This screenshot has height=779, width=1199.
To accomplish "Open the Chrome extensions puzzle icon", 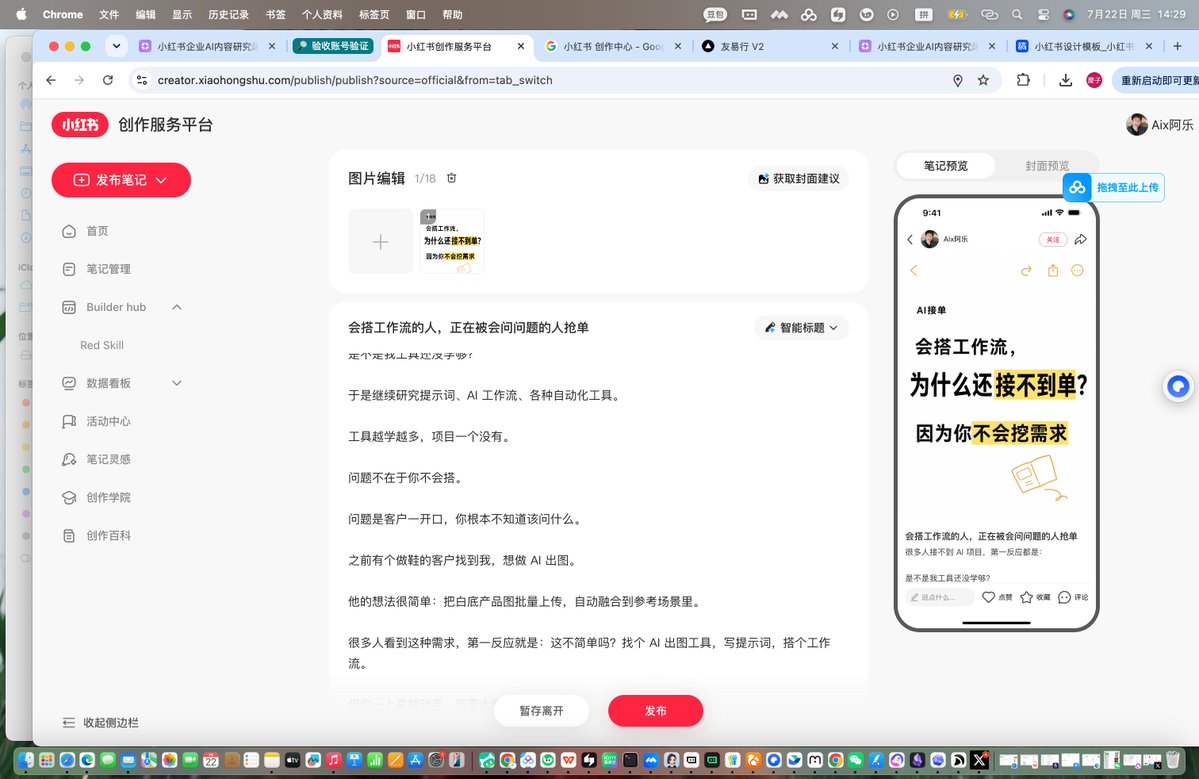I will (x=1023, y=80).
